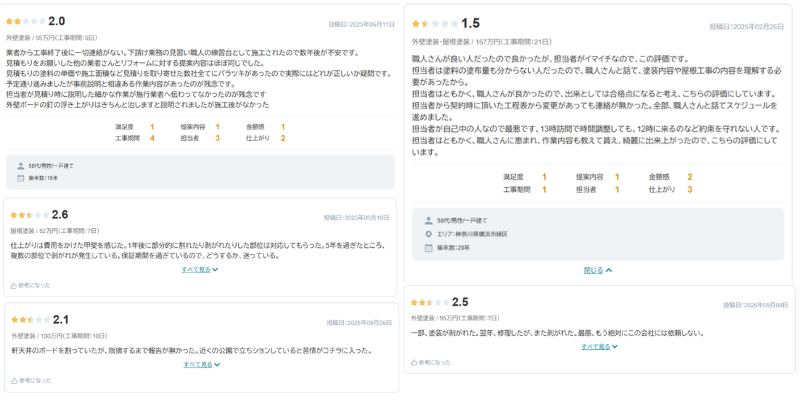The image size is (800, 400).
Task: Click 提案内容 label in the 1.5 review
Action: tap(590, 177)
